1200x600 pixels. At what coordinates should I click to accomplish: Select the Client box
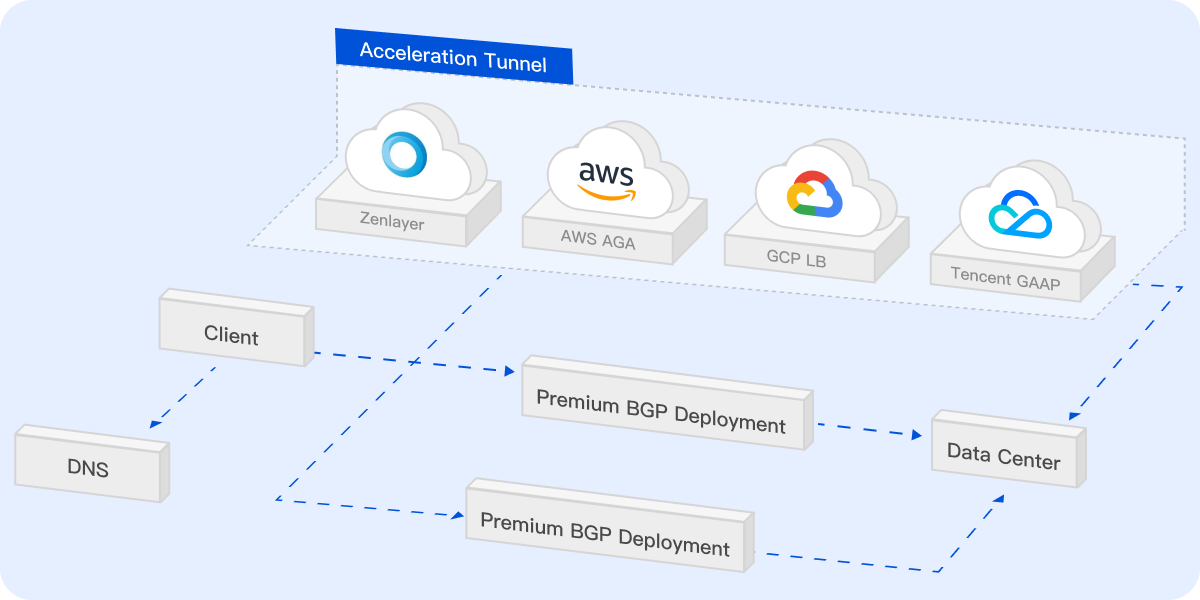pos(231,335)
